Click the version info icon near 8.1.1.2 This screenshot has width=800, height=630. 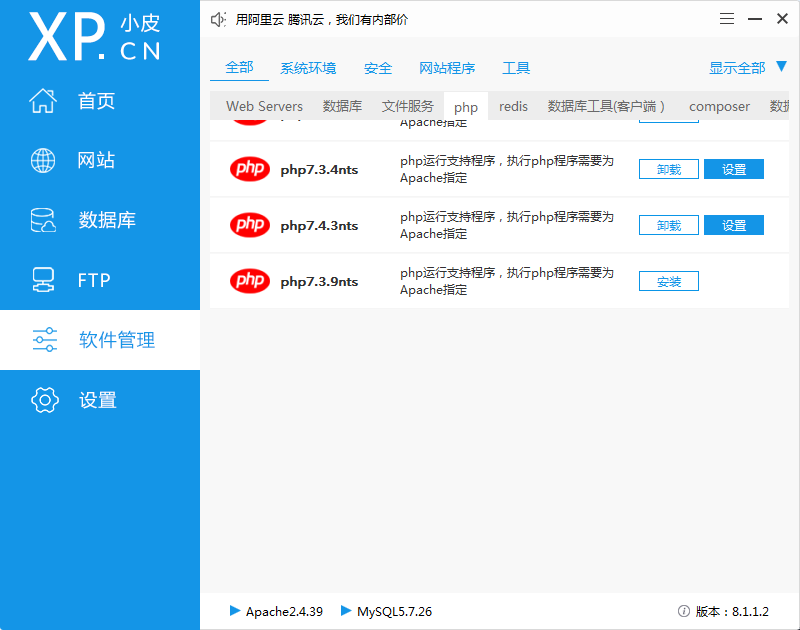coord(682,611)
